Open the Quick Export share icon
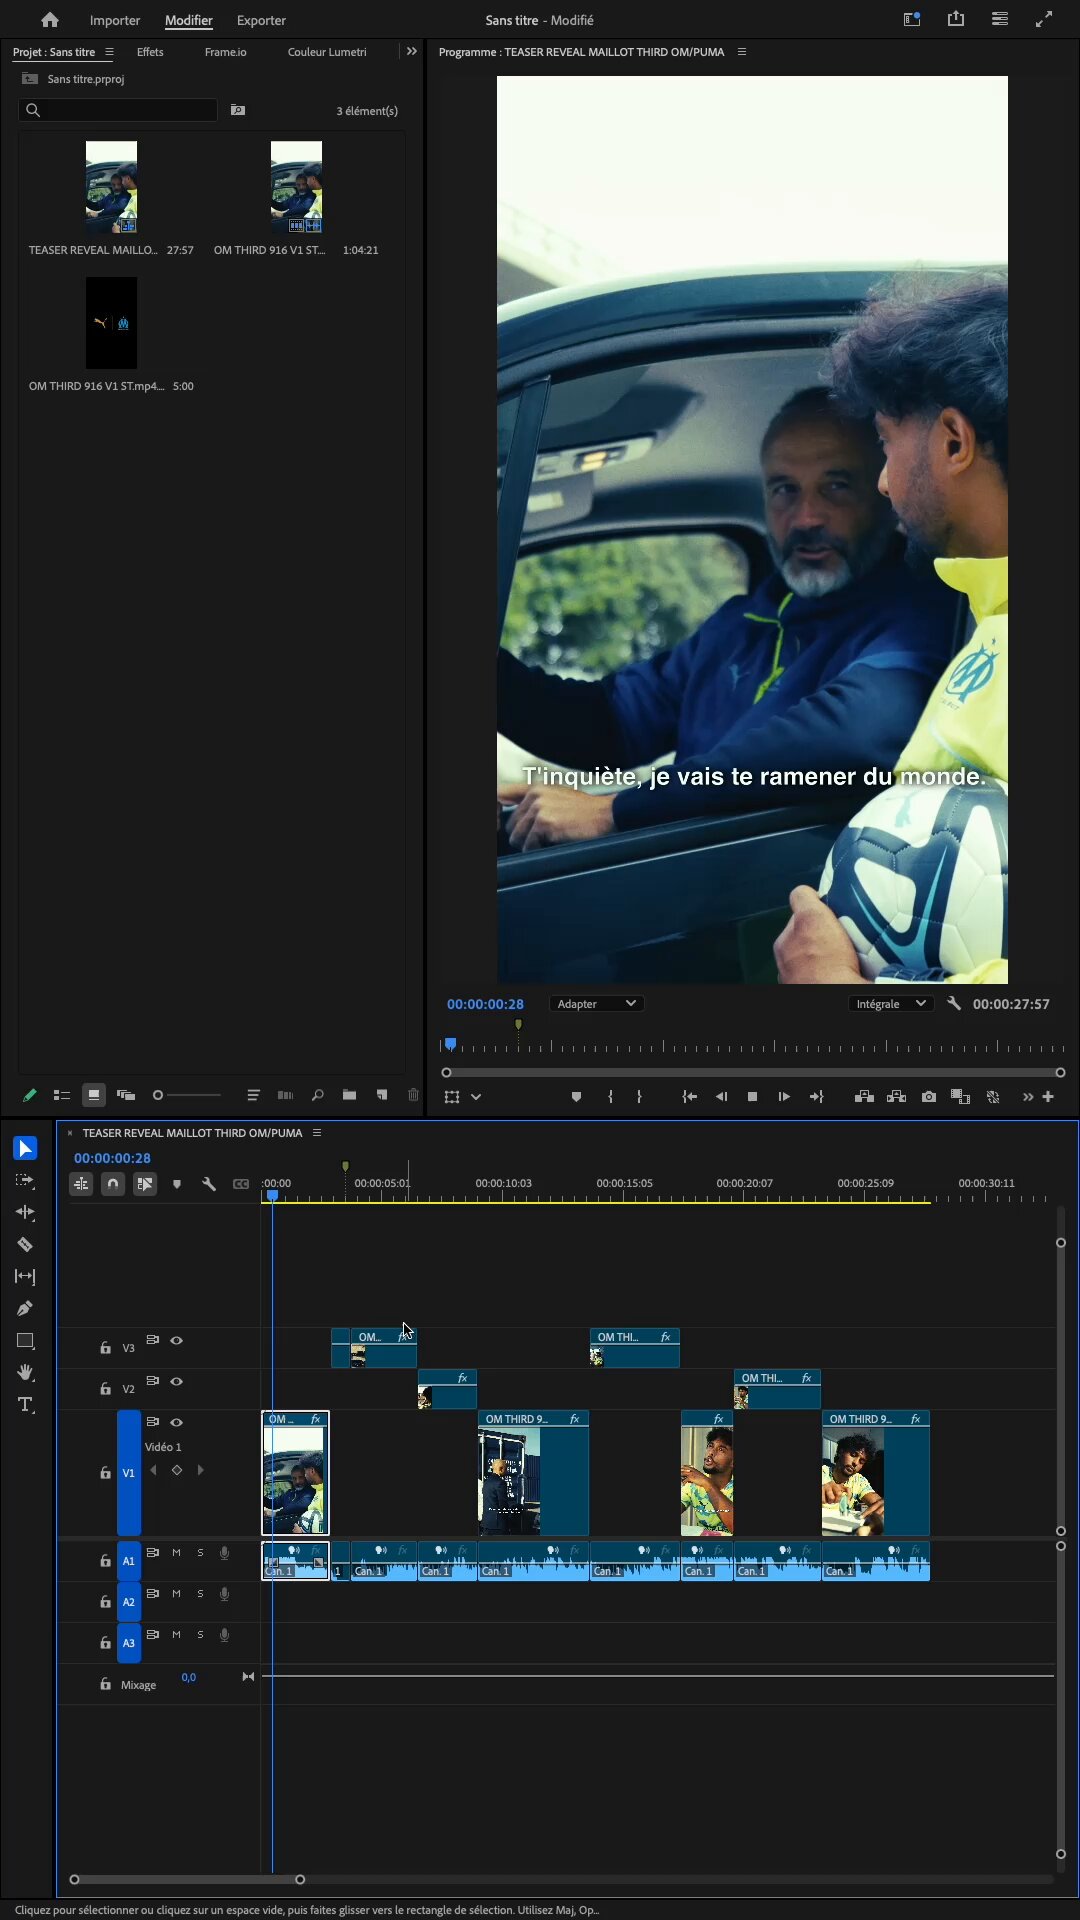This screenshot has width=1080, height=1920. point(956,19)
